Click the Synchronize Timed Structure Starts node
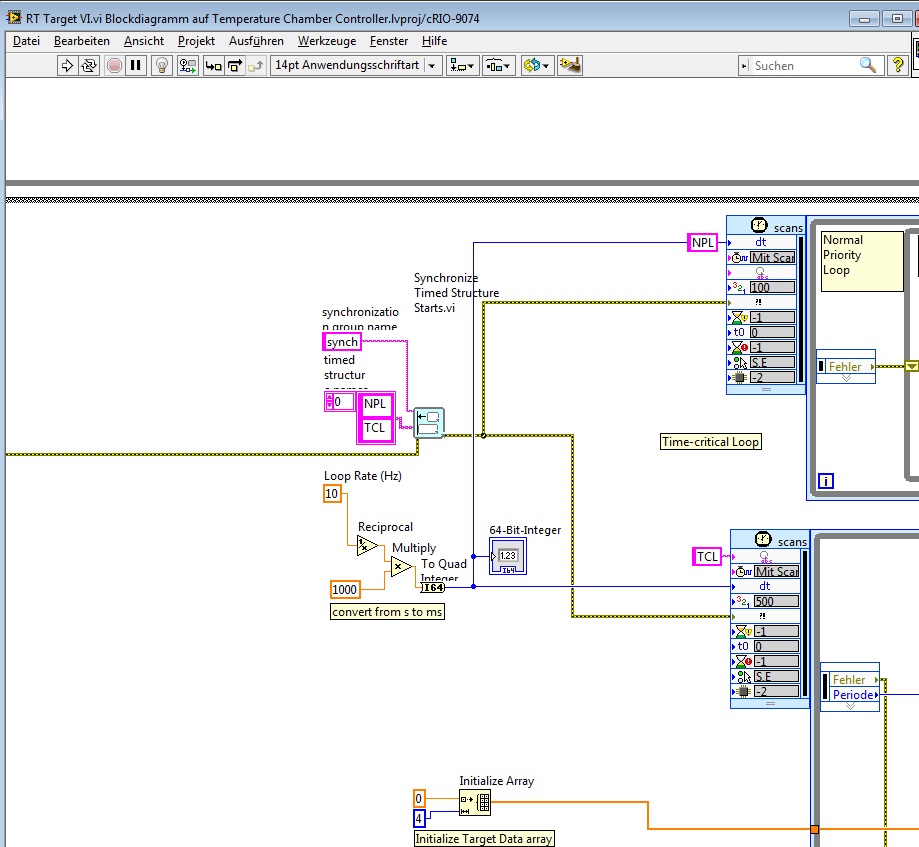 (429, 423)
